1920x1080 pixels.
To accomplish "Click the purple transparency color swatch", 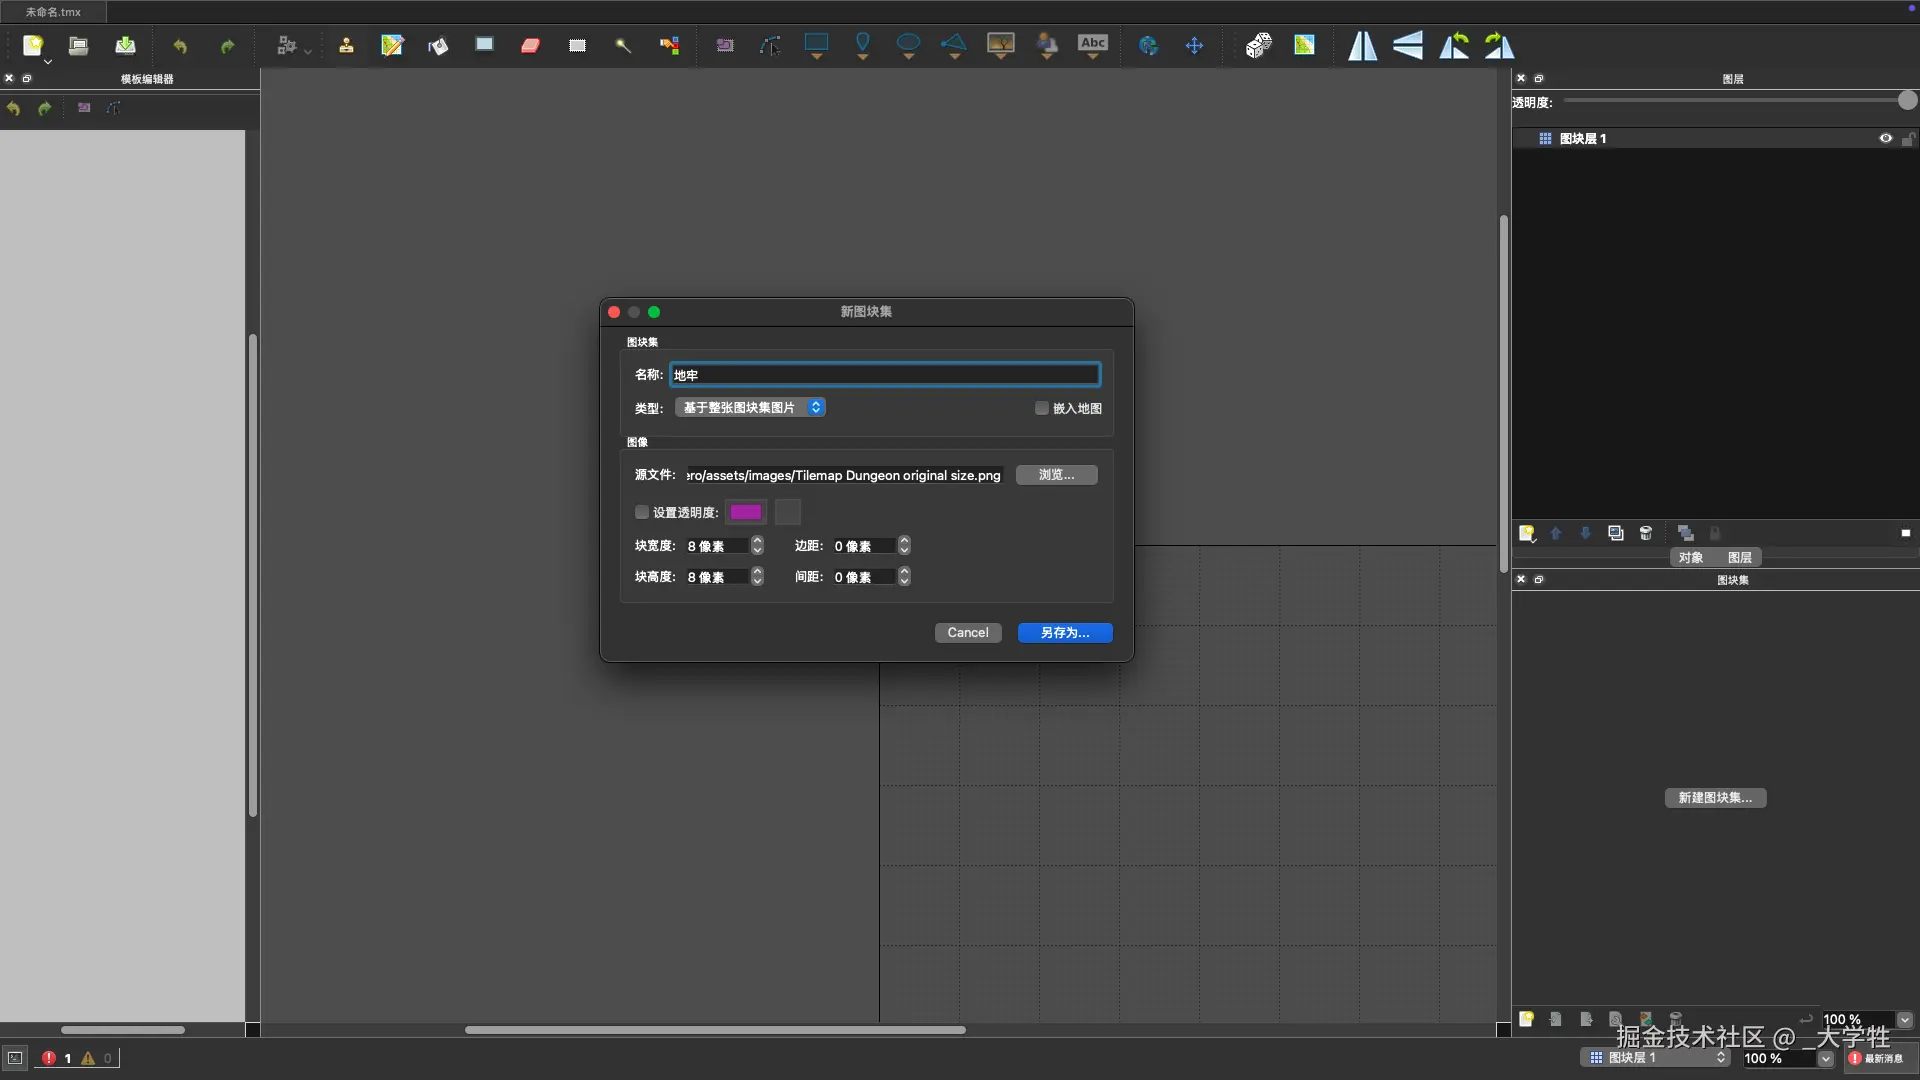I will [x=746, y=512].
